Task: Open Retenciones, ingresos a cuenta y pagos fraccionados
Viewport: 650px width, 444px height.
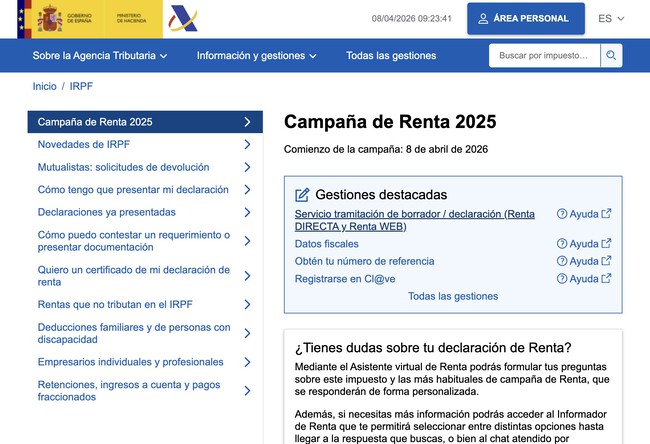Action: [x=145, y=391]
